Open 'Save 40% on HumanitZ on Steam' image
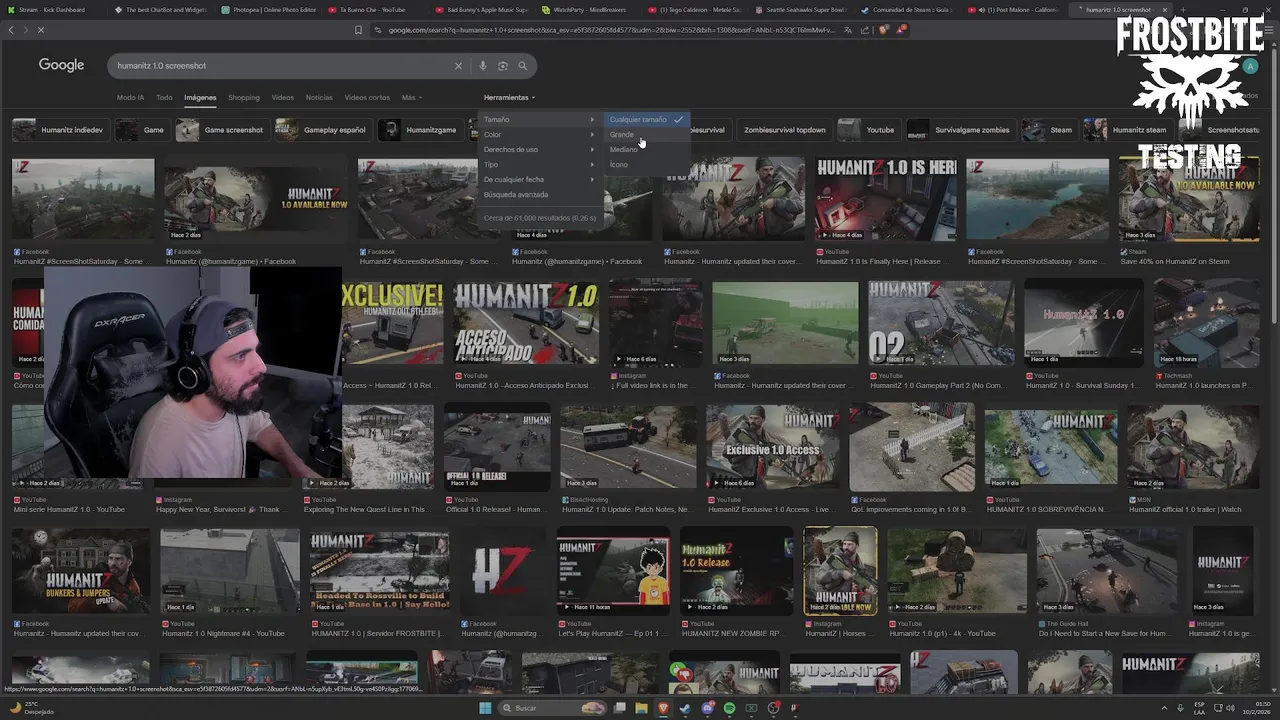The width and height of the screenshot is (1280, 720). pyautogui.click(x=1188, y=198)
